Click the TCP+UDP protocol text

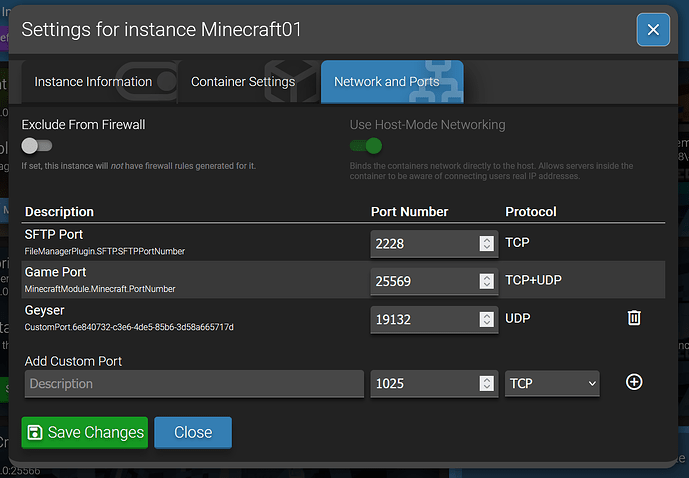point(533,280)
